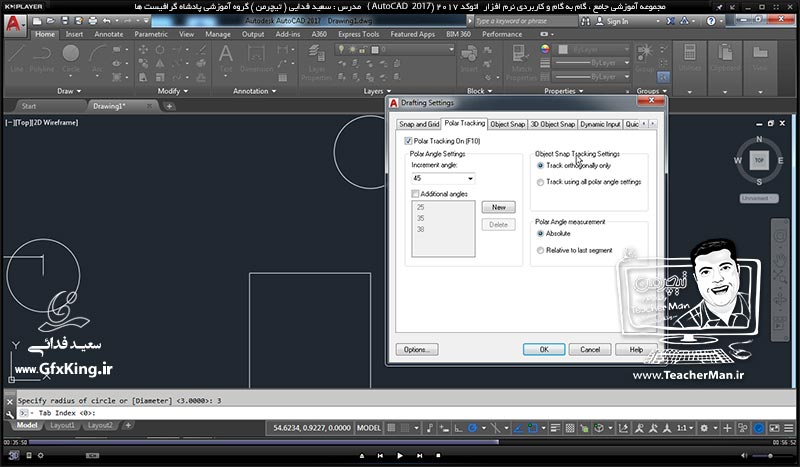Click the Save icon in quick access toolbar
Viewport: 800px width, 467px height.
pyautogui.click(x=65, y=21)
